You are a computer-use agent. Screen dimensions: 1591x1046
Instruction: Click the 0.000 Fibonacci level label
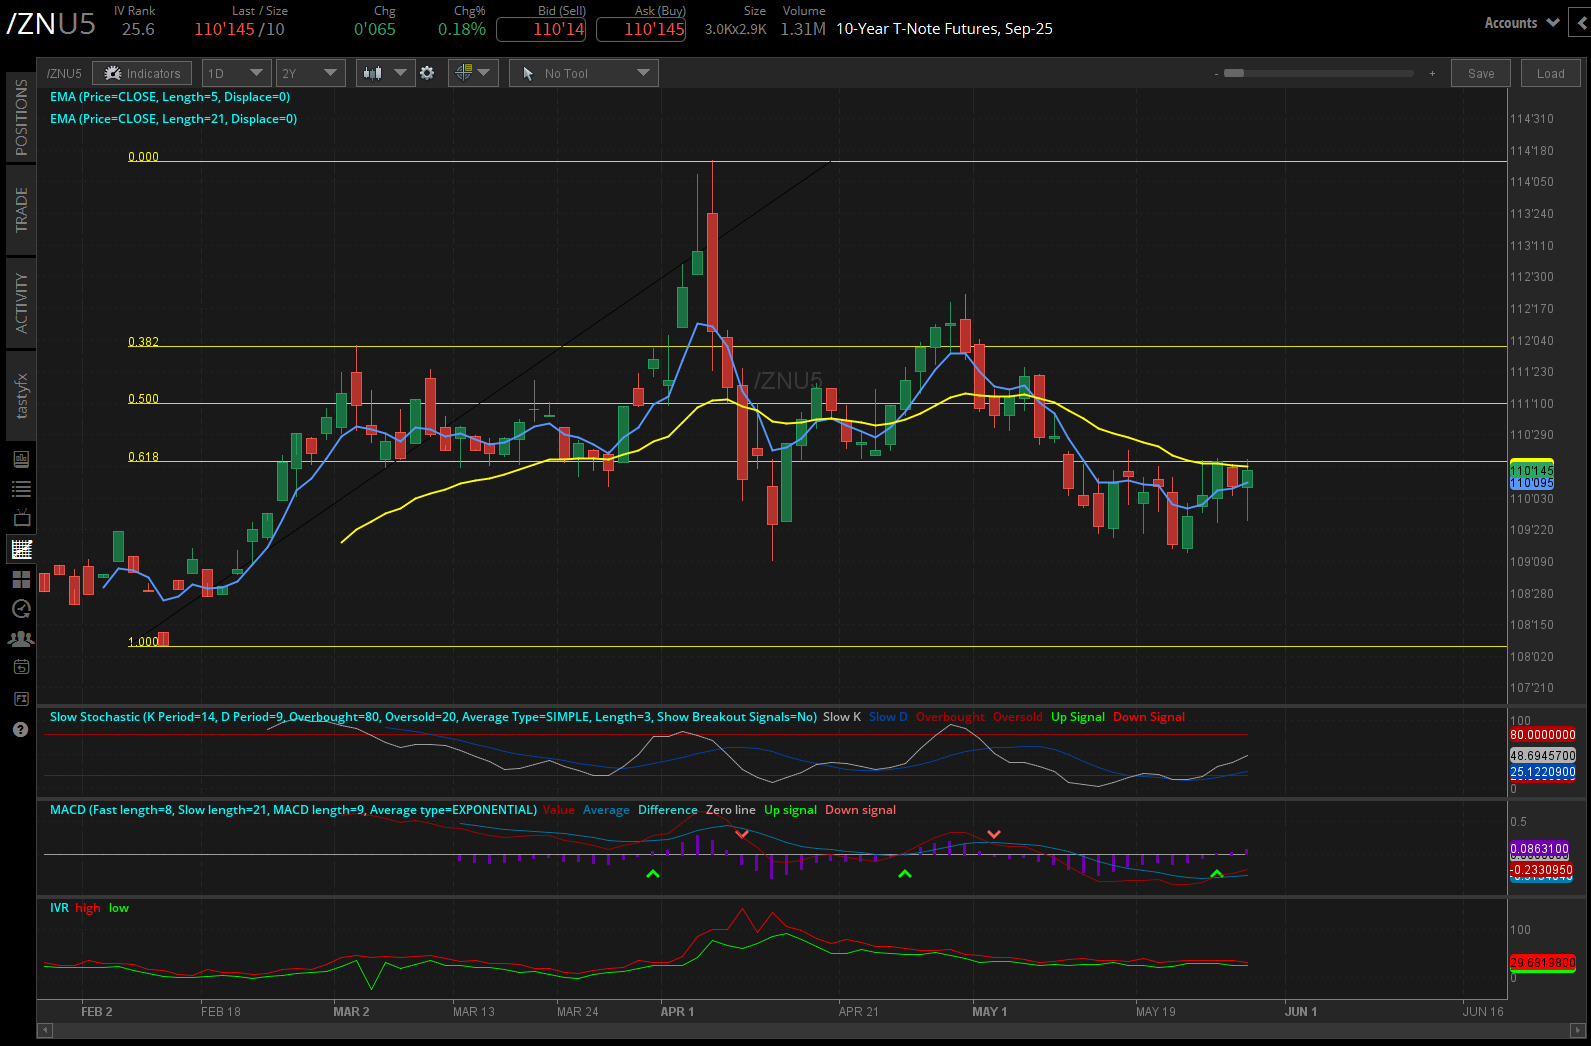click(143, 157)
